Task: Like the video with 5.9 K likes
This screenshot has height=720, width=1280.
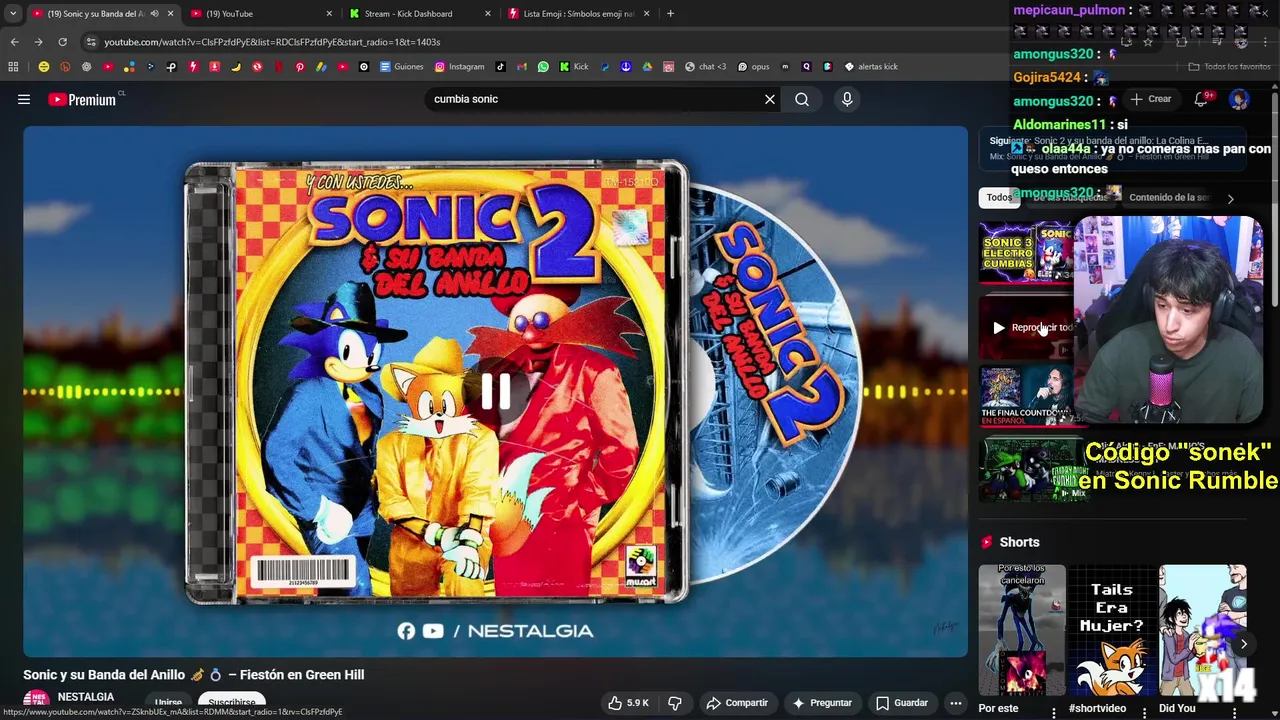Action: point(629,703)
